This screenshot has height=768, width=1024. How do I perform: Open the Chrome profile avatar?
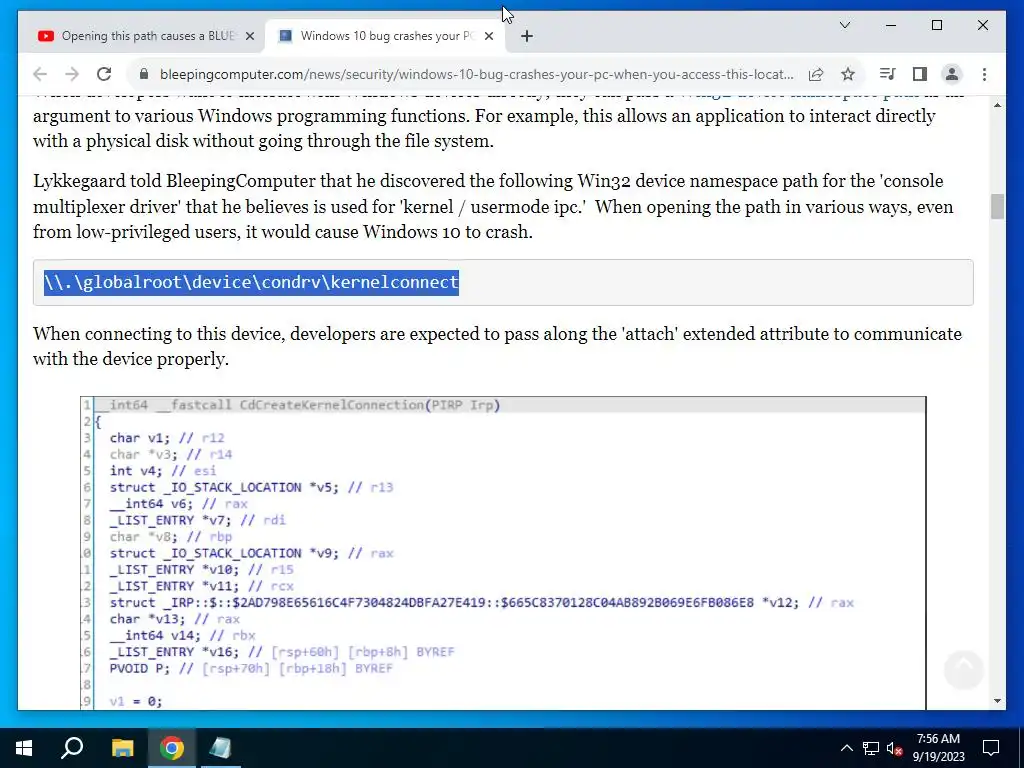[x=952, y=74]
